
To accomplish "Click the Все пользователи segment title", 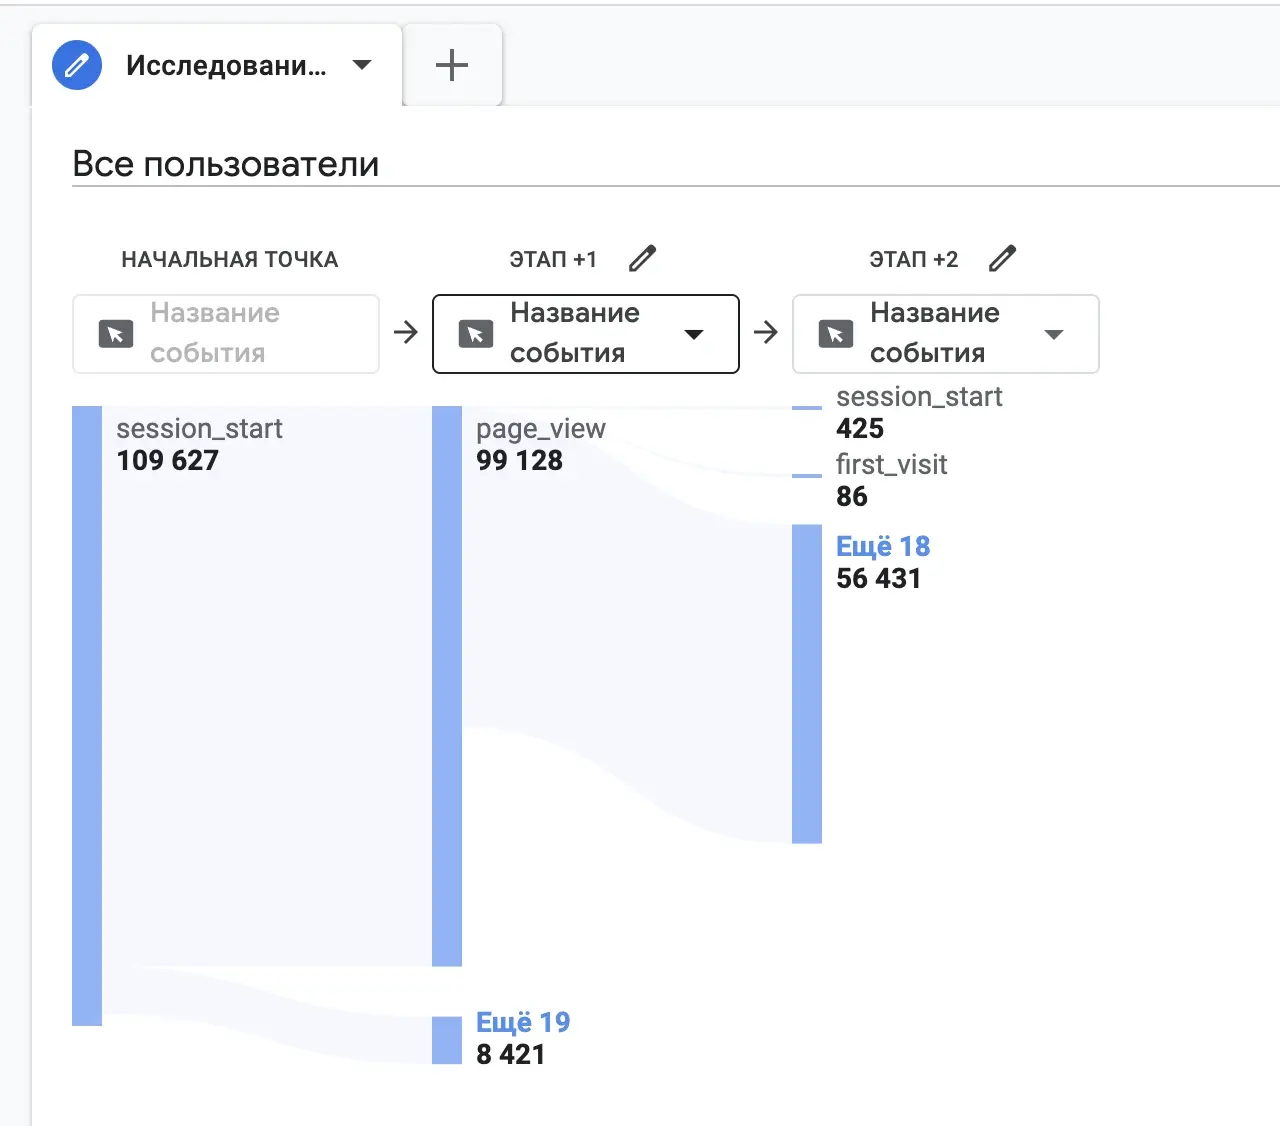I will [226, 164].
